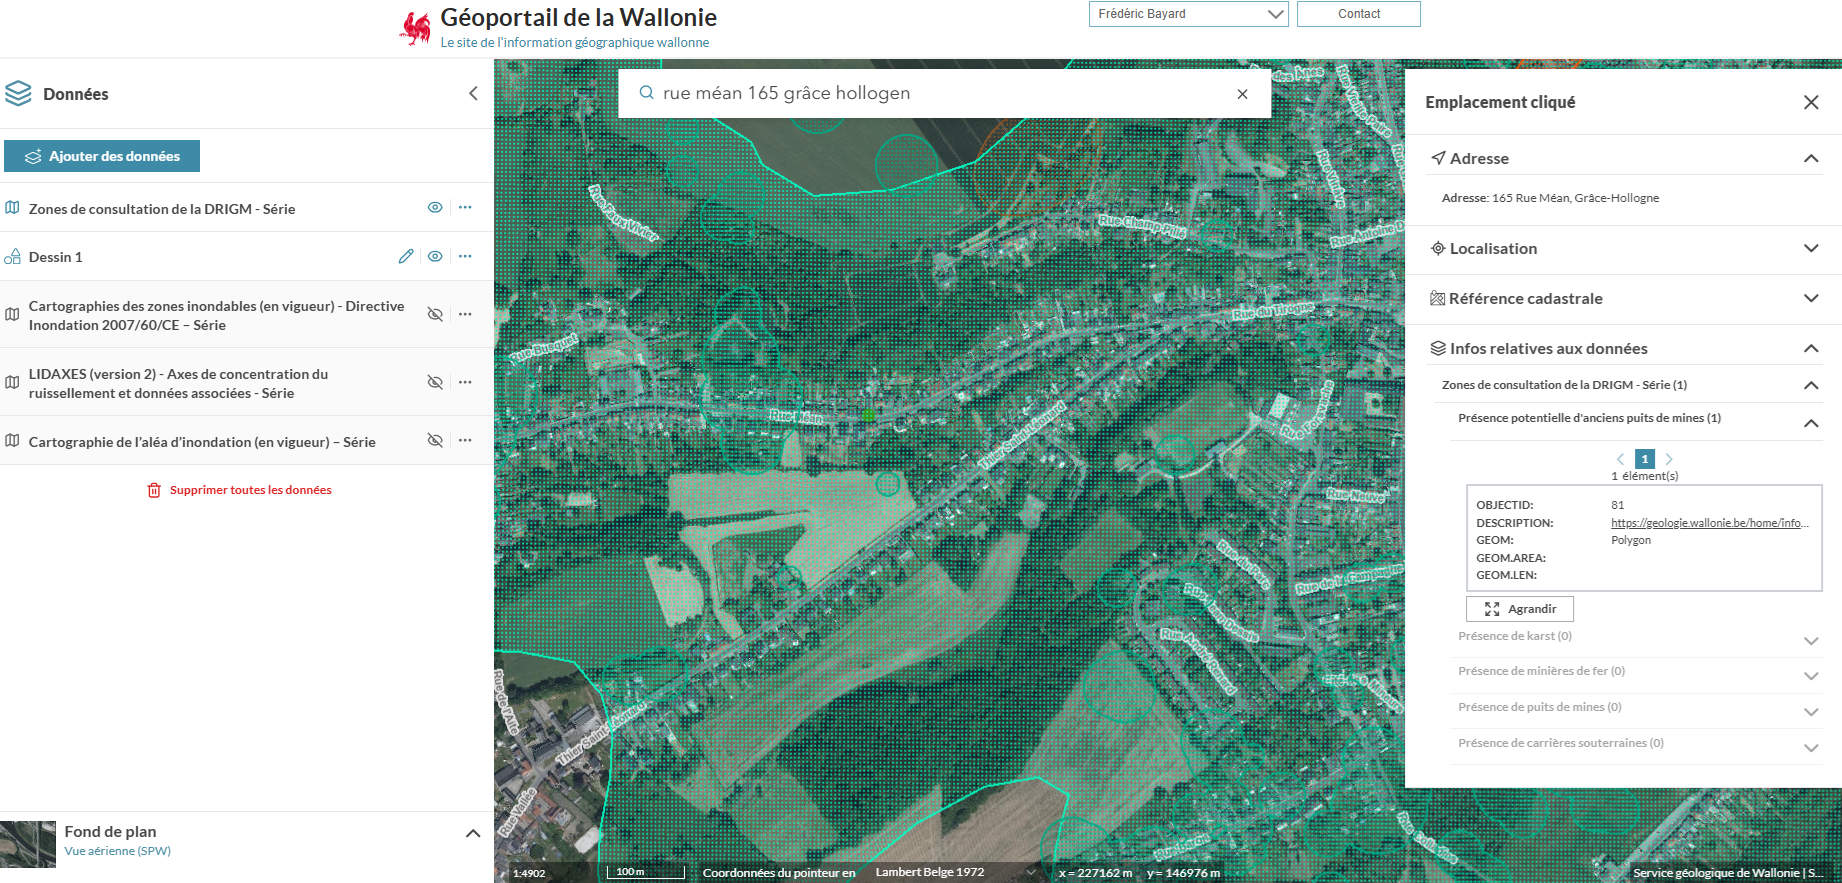Click the Vue aérienne basemap thumbnail

pyautogui.click(x=28, y=844)
